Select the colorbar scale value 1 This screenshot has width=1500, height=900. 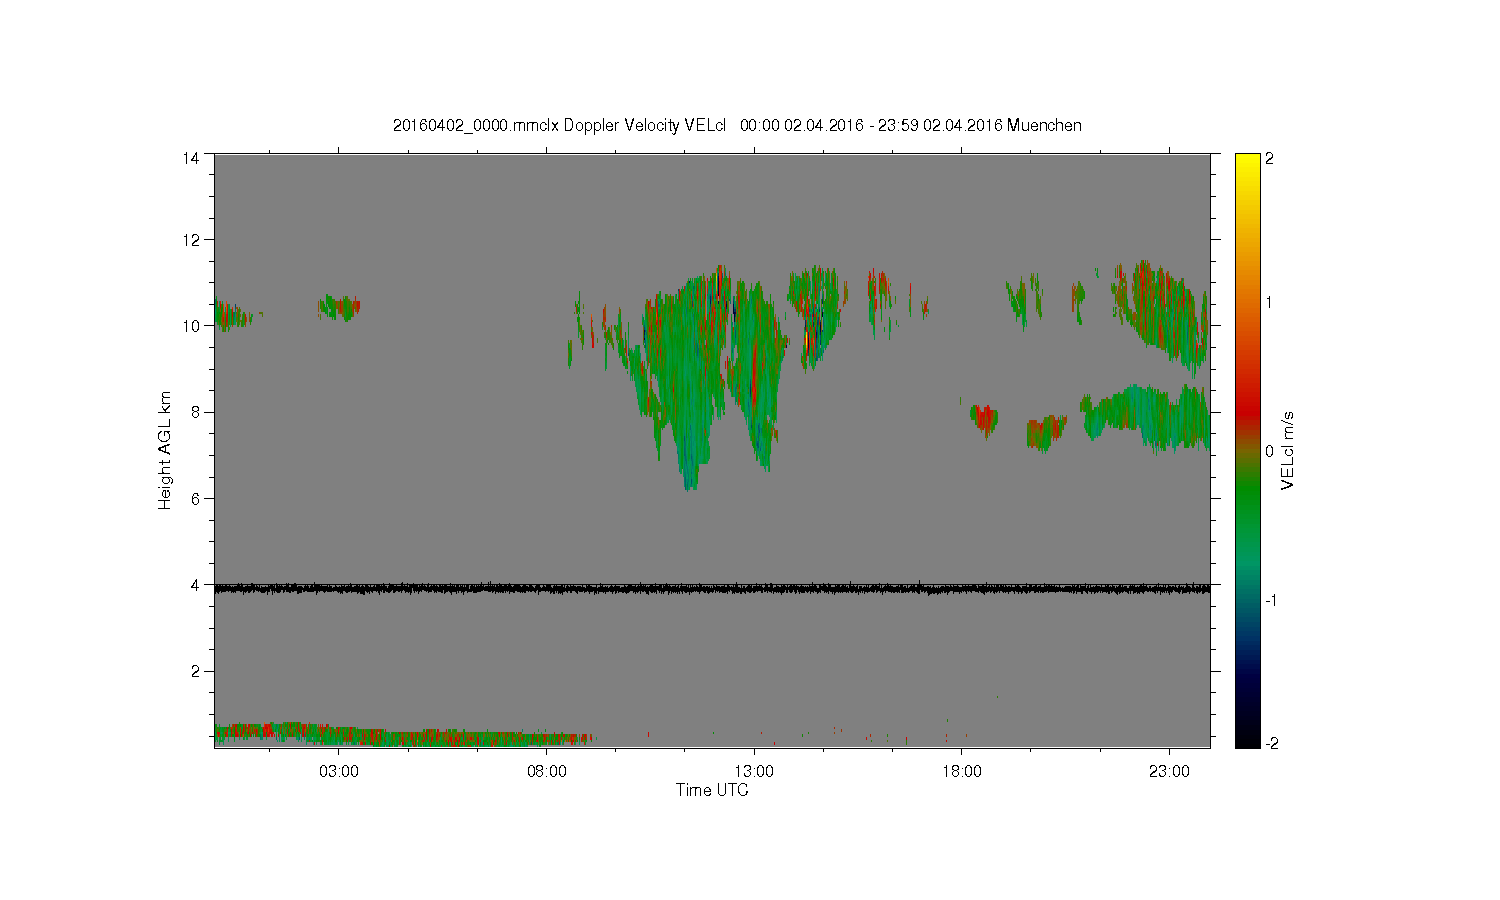[1269, 303]
